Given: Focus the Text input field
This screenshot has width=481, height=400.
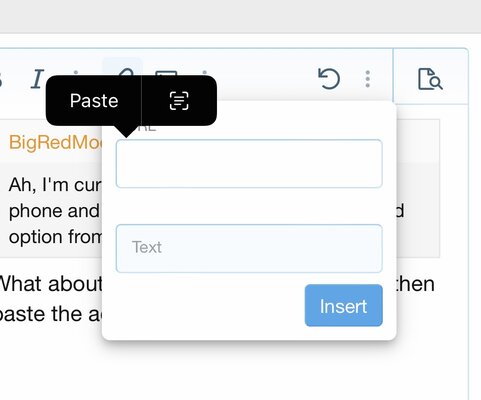Looking at the screenshot, I should point(249,248).
